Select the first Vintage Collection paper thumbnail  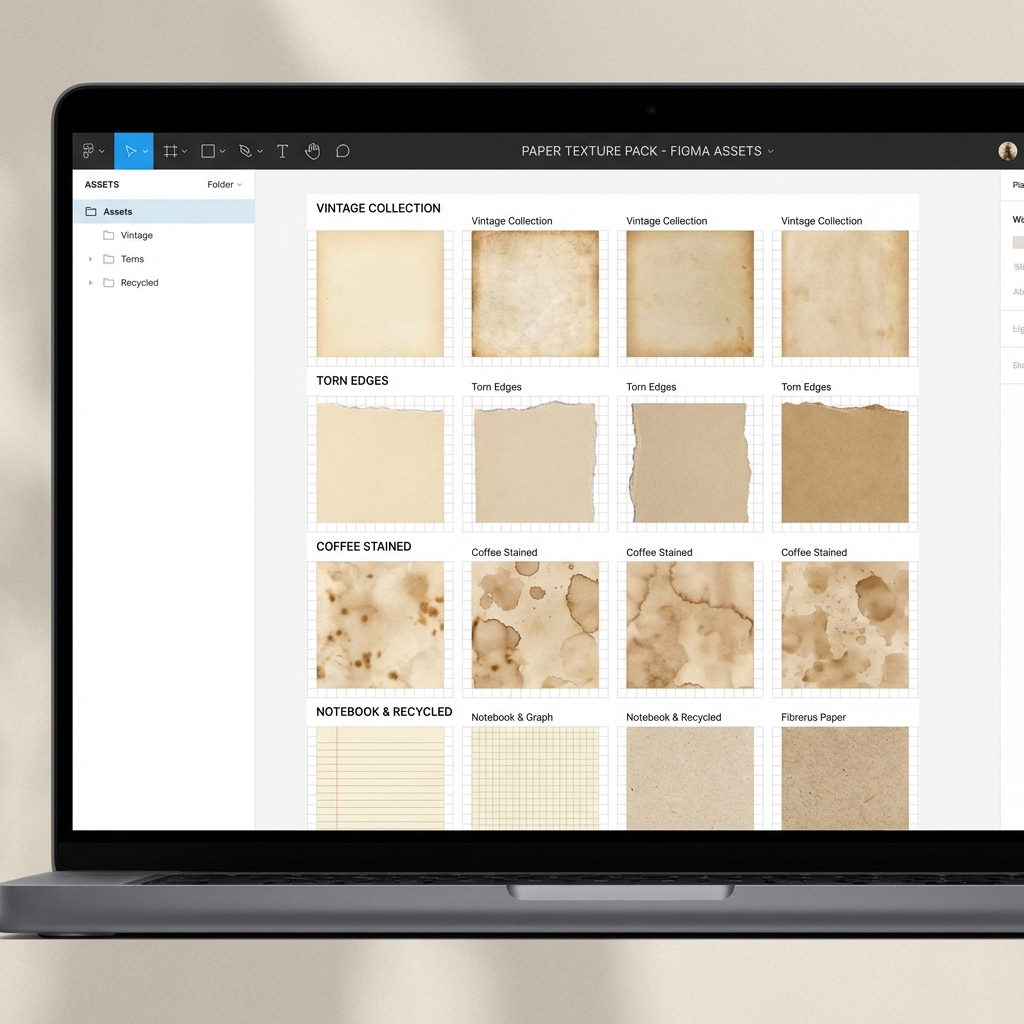tap(380, 294)
